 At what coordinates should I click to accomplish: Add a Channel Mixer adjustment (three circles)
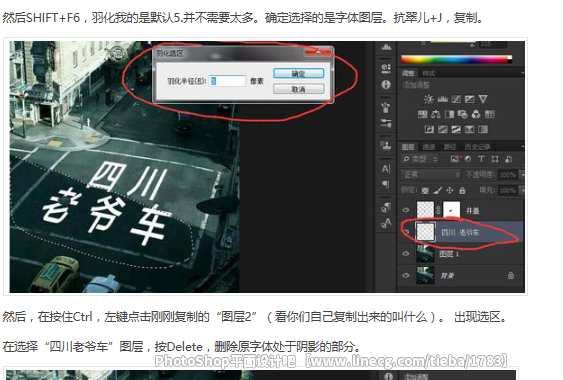point(476,114)
